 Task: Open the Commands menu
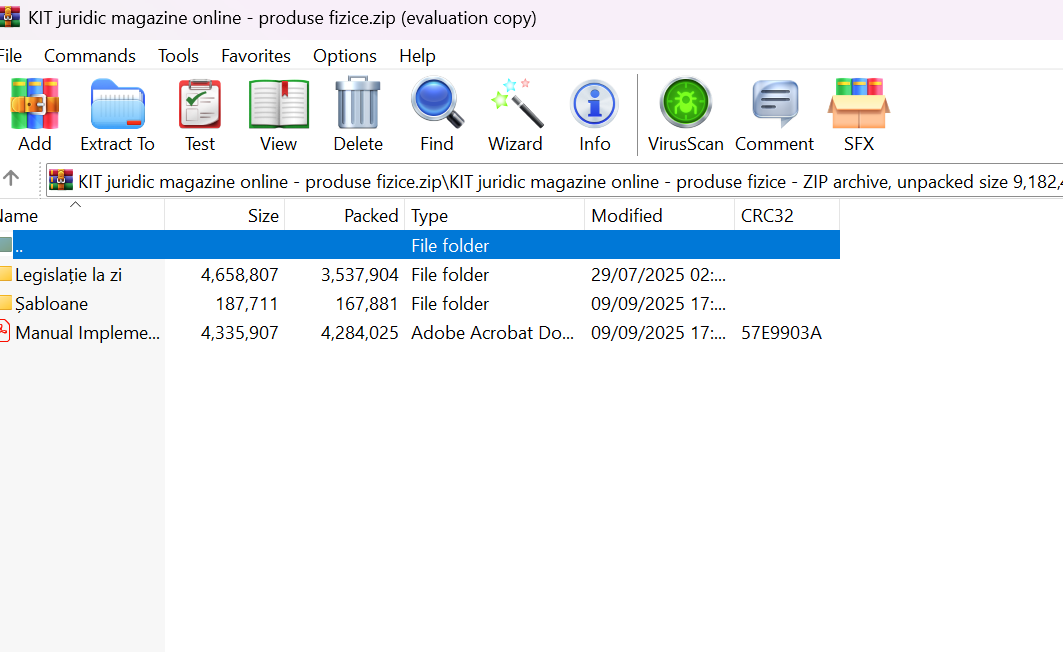[89, 56]
